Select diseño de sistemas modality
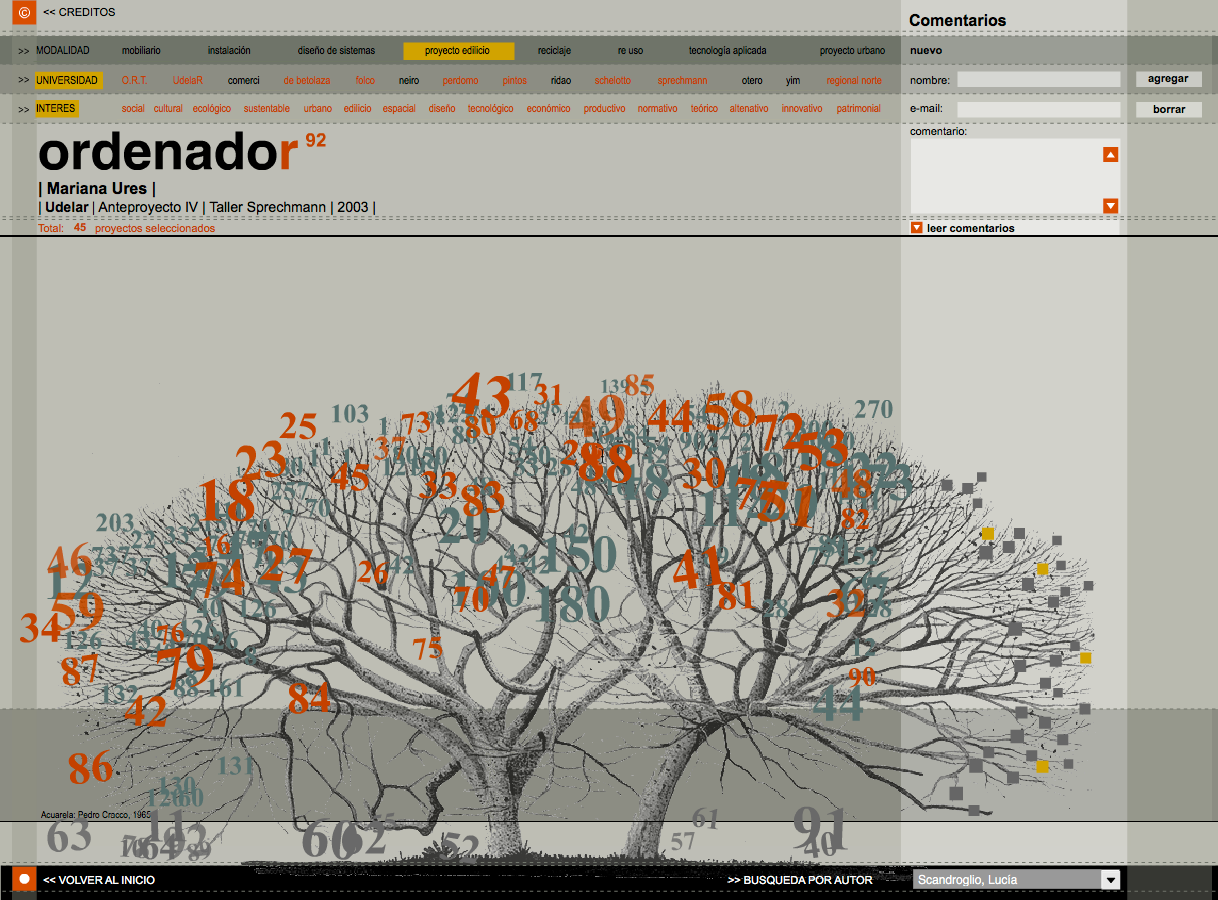 point(336,51)
